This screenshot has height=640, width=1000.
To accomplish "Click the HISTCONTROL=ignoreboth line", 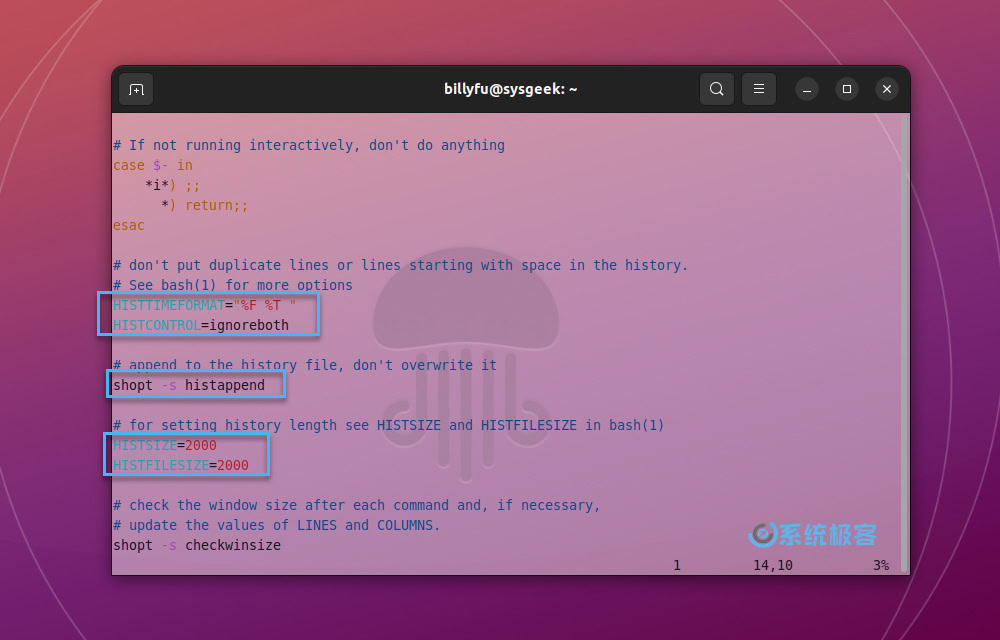I will coord(201,325).
